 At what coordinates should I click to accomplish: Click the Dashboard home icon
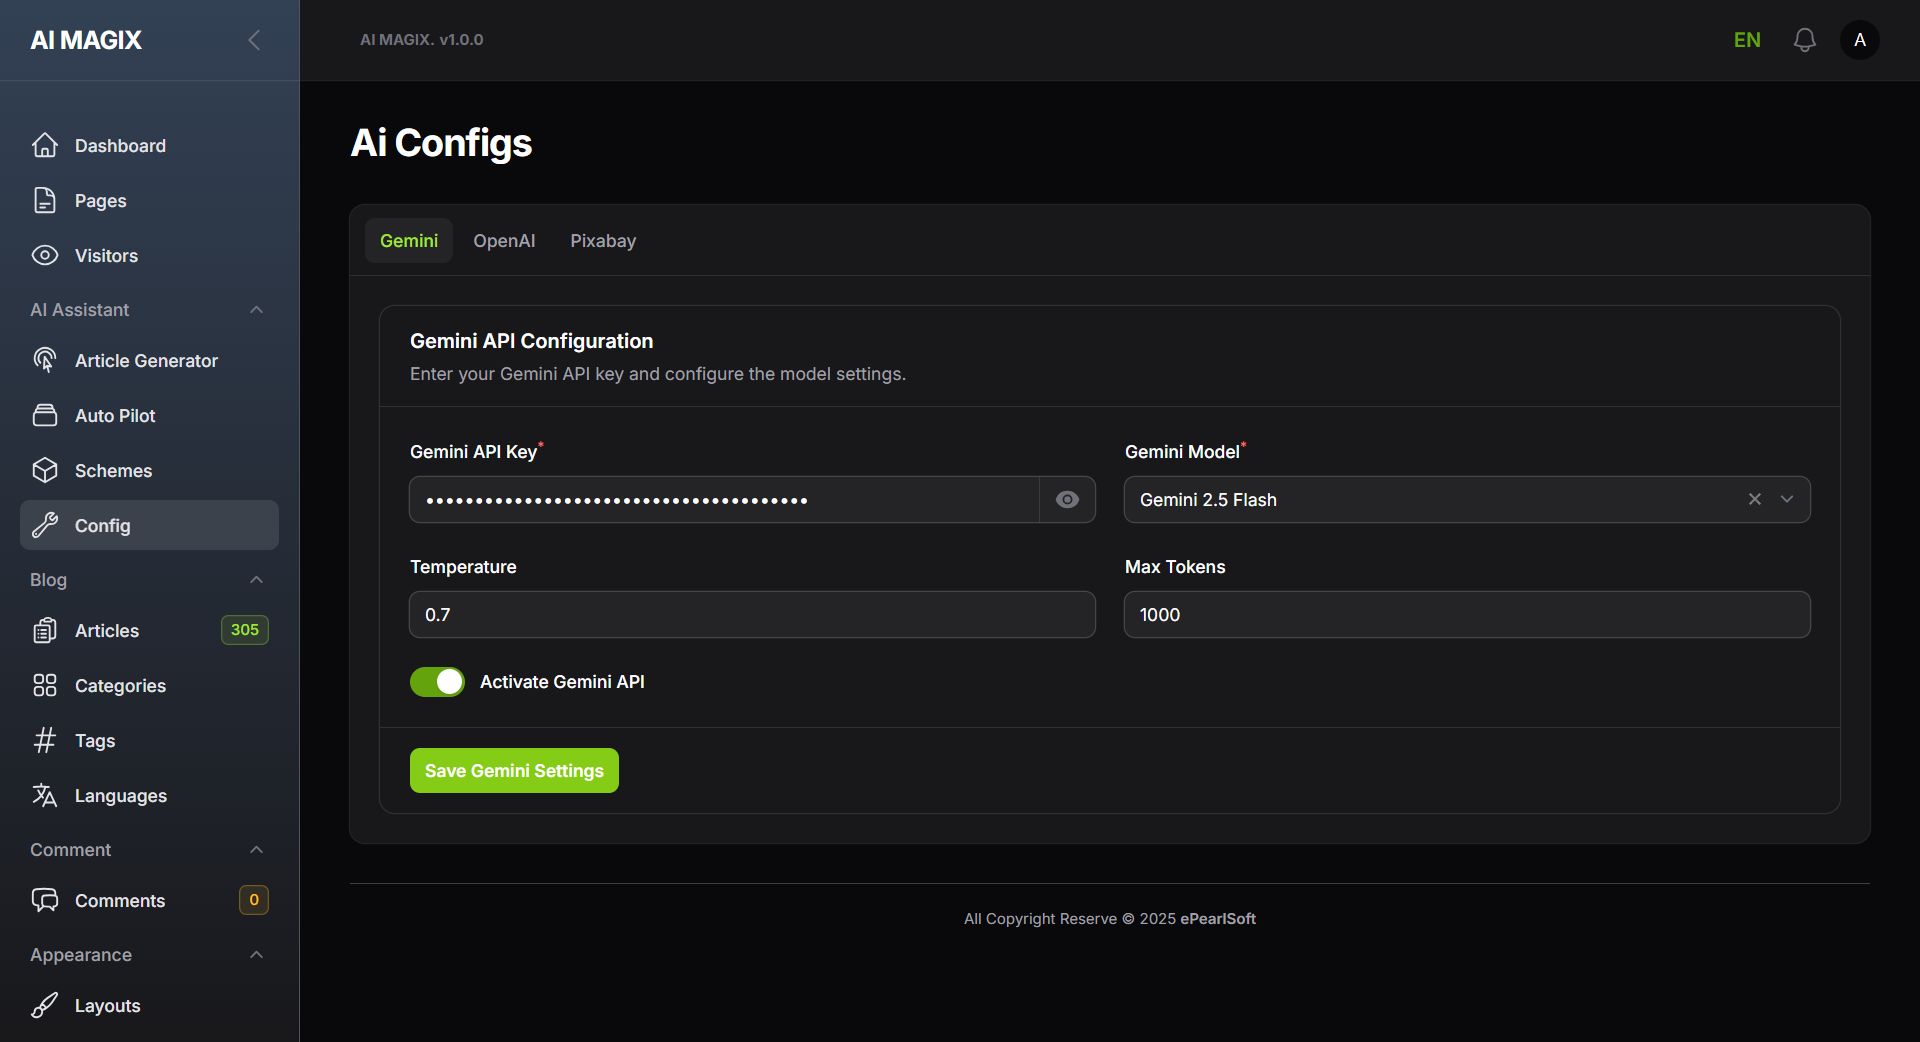point(45,146)
